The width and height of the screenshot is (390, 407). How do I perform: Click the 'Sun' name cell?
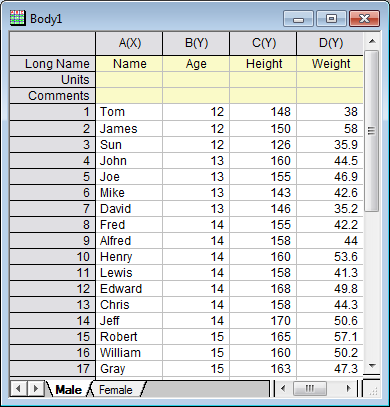(129, 145)
